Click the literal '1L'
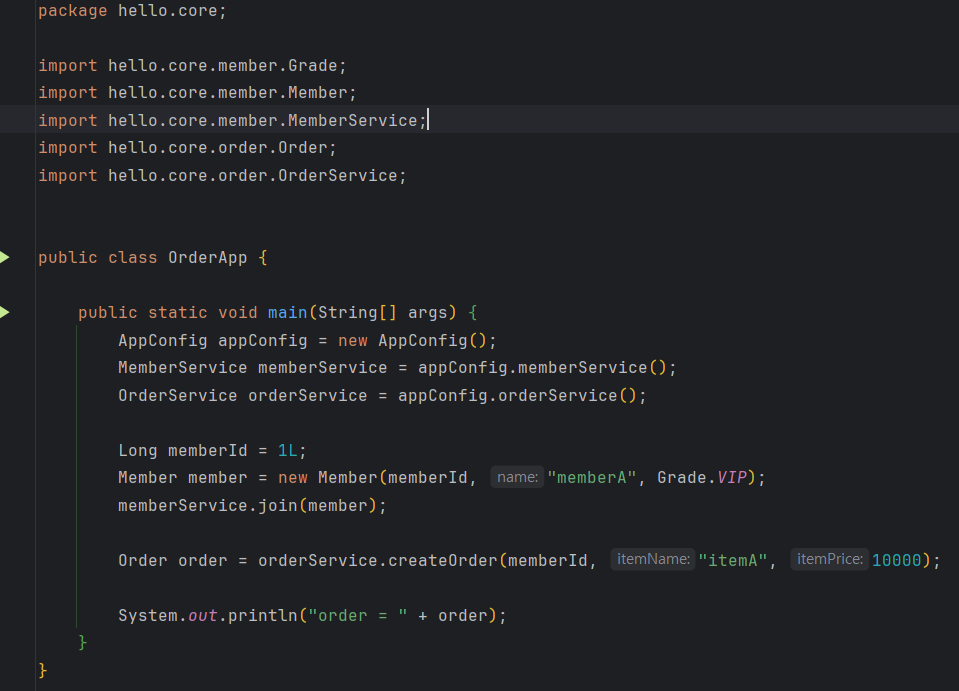The image size is (959, 691). pyautogui.click(x=287, y=451)
